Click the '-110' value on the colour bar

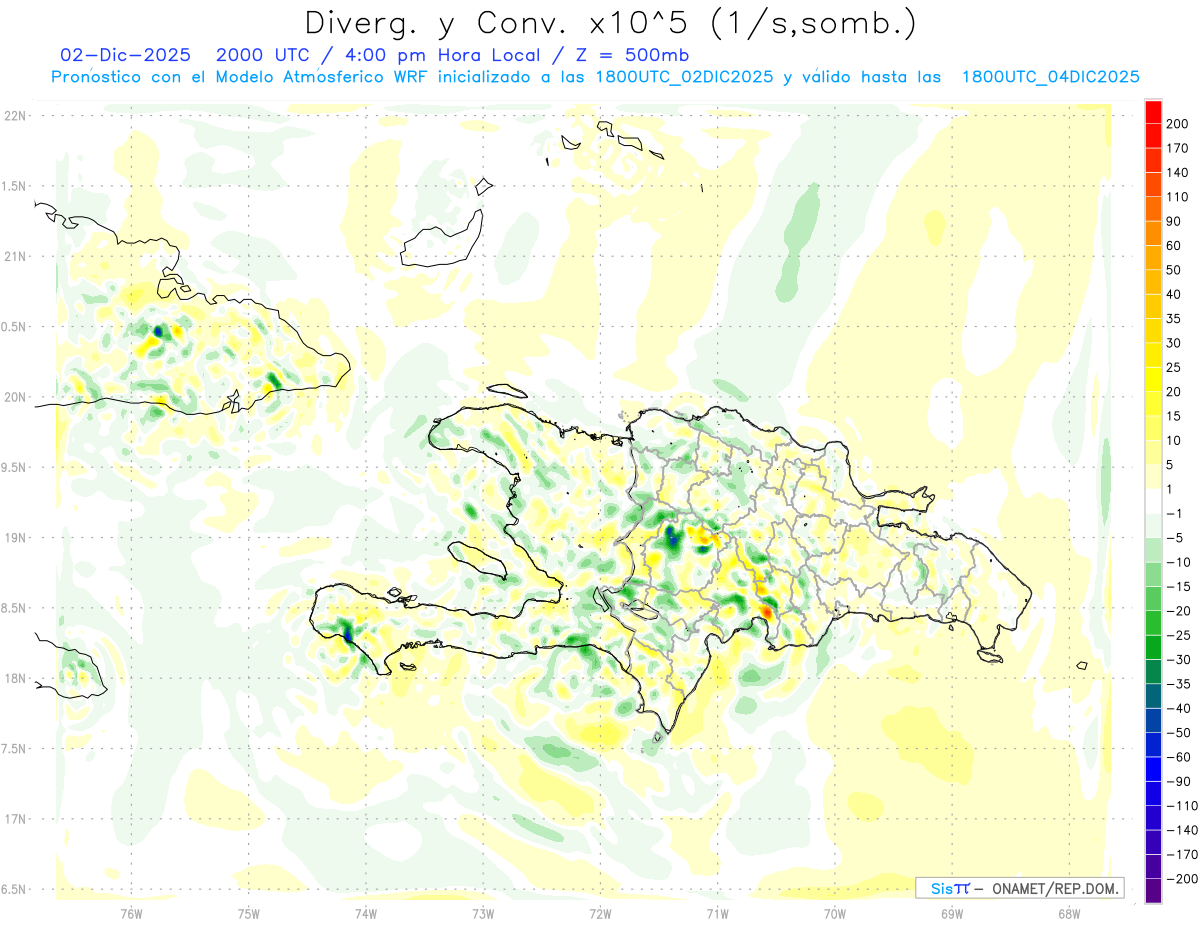click(1182, 805)
